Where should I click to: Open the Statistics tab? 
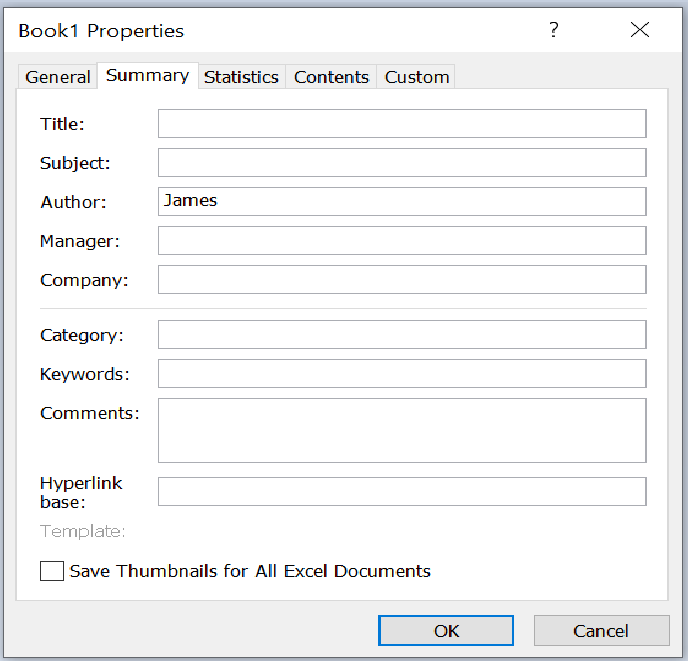(x=241, y=77)
